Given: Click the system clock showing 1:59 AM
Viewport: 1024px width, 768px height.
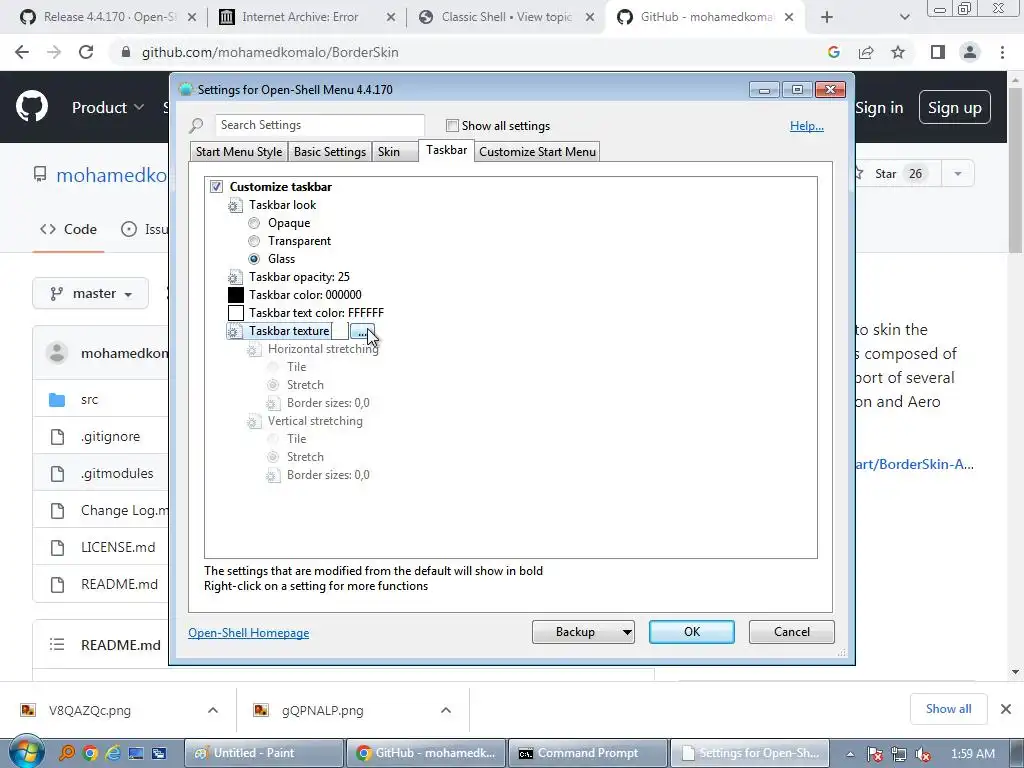Looking at the screenshot, I should (973, 754).
